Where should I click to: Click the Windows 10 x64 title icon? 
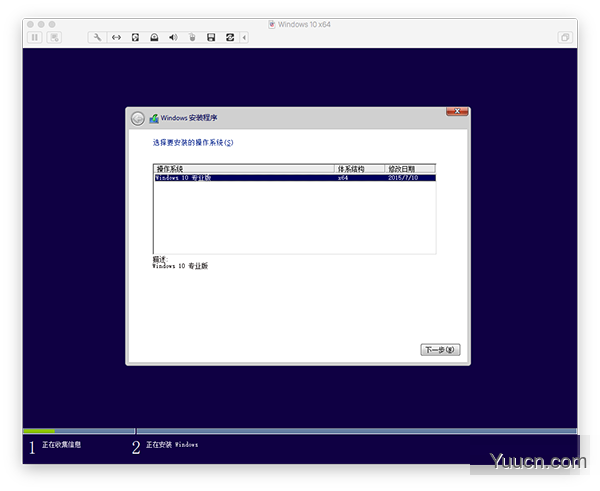[272, 24]
